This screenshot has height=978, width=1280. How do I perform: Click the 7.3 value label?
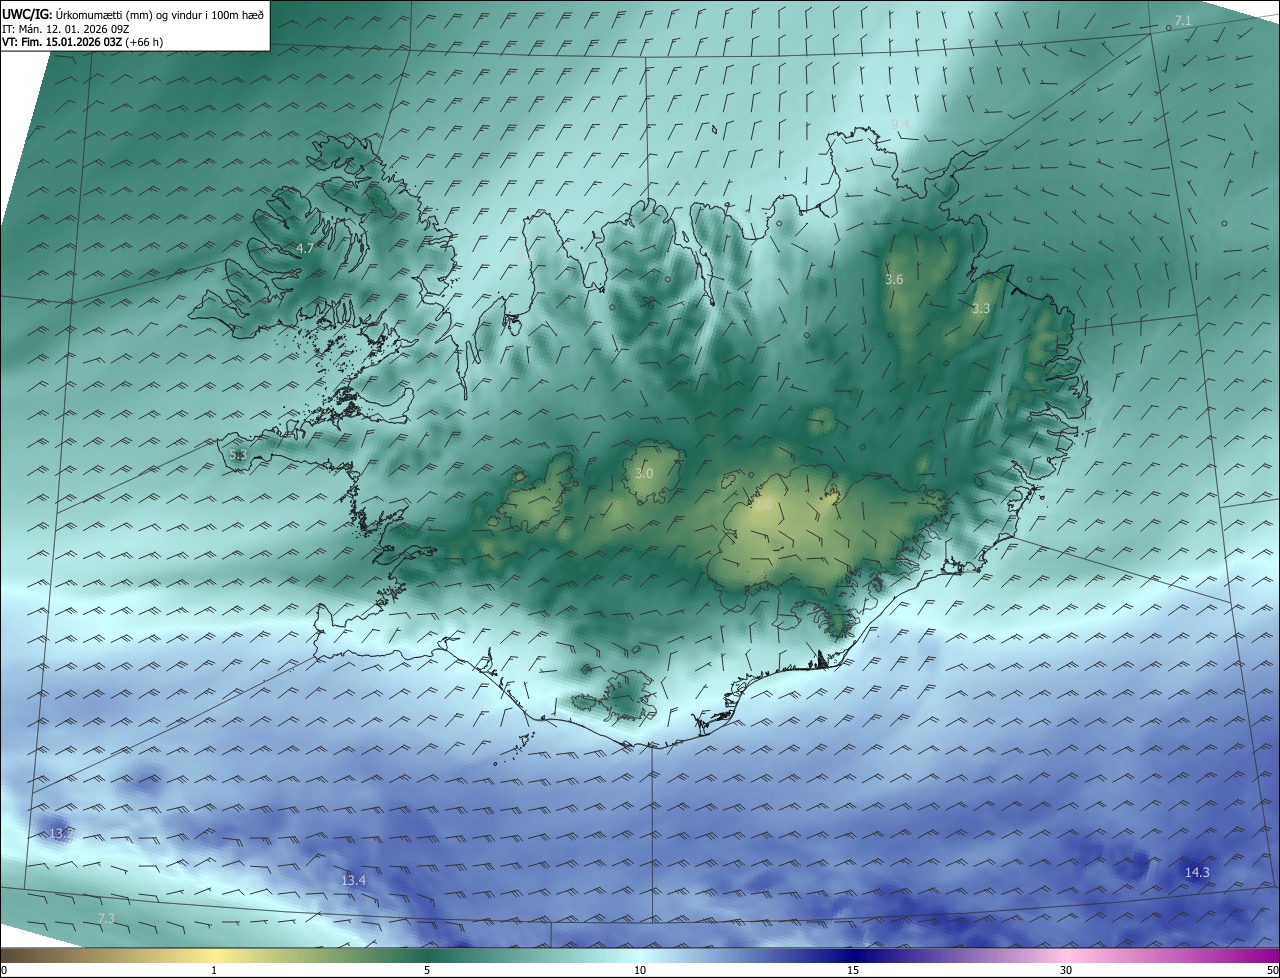pyautogui.click(x=106, y=918)
